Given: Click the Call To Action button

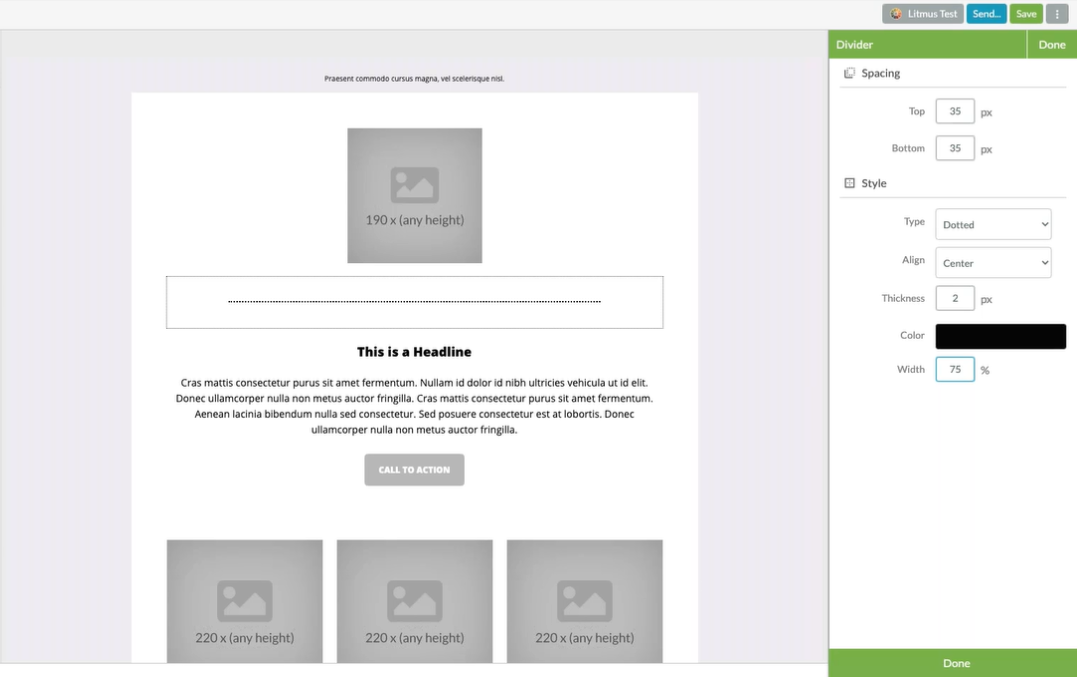Looking at the screenshot, I should tap(414, 470).
